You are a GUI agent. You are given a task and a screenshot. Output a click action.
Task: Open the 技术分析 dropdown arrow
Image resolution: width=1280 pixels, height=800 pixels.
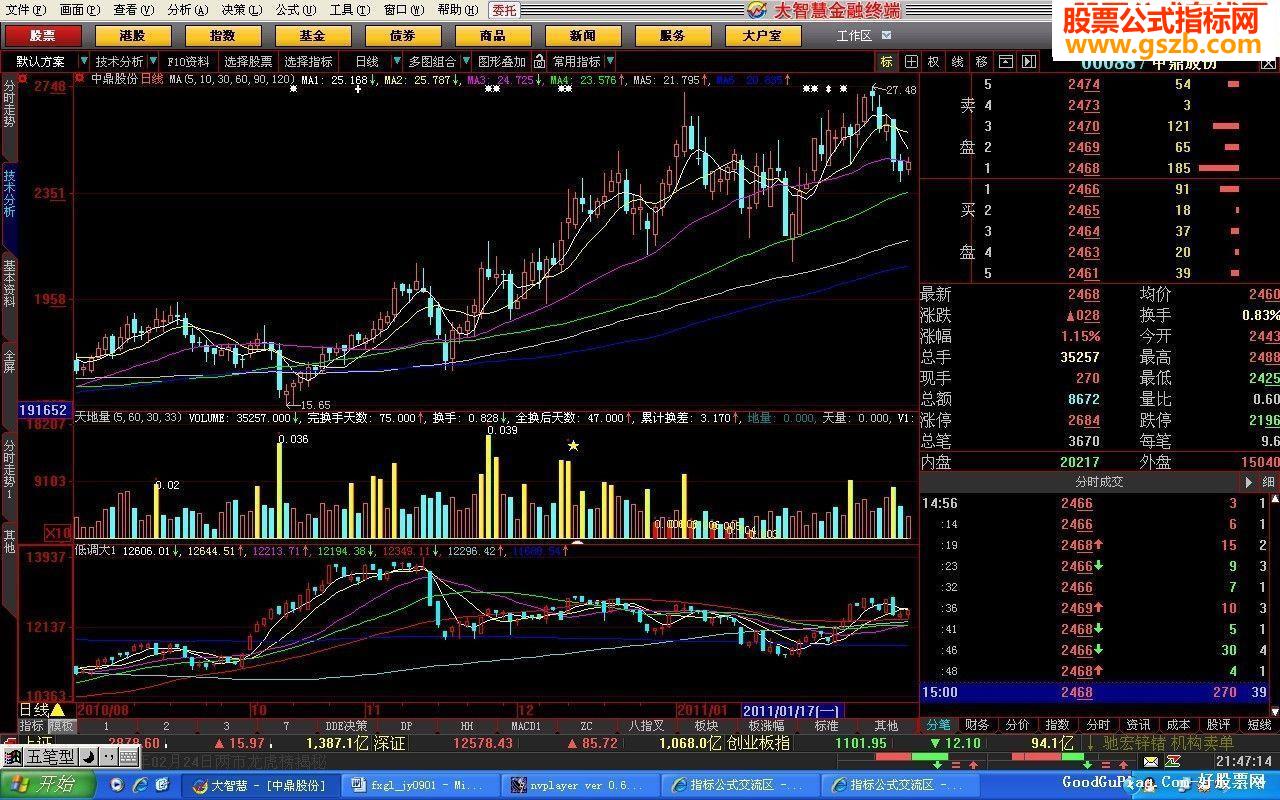pyautogui.click(x=153, y=61)
